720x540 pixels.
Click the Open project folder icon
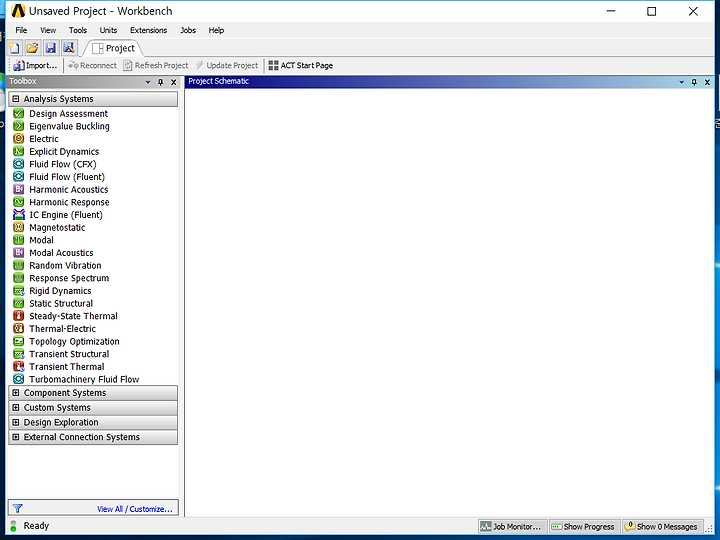pyautogui.click(x=32, y=48)
